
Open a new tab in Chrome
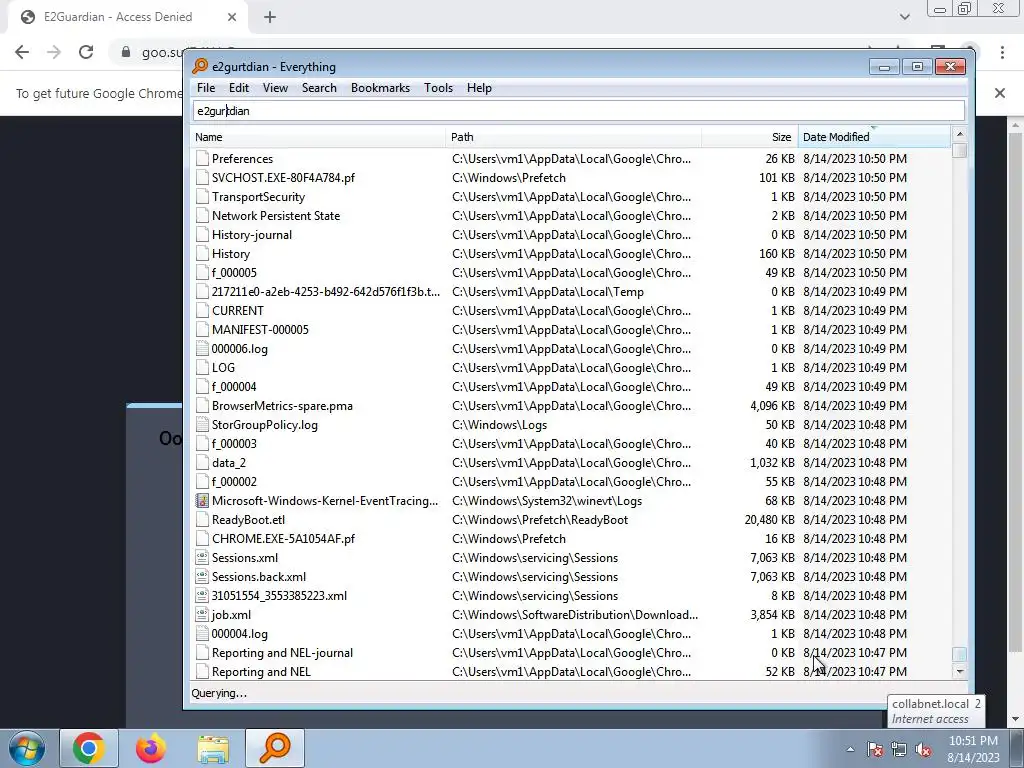tap(270, 17)
